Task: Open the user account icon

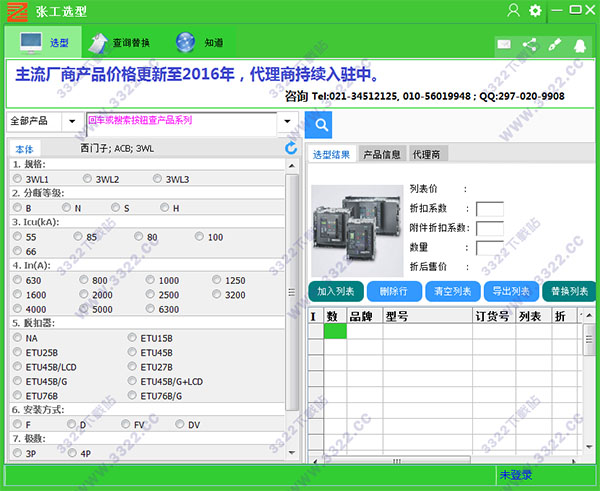Action: point(513,11)
